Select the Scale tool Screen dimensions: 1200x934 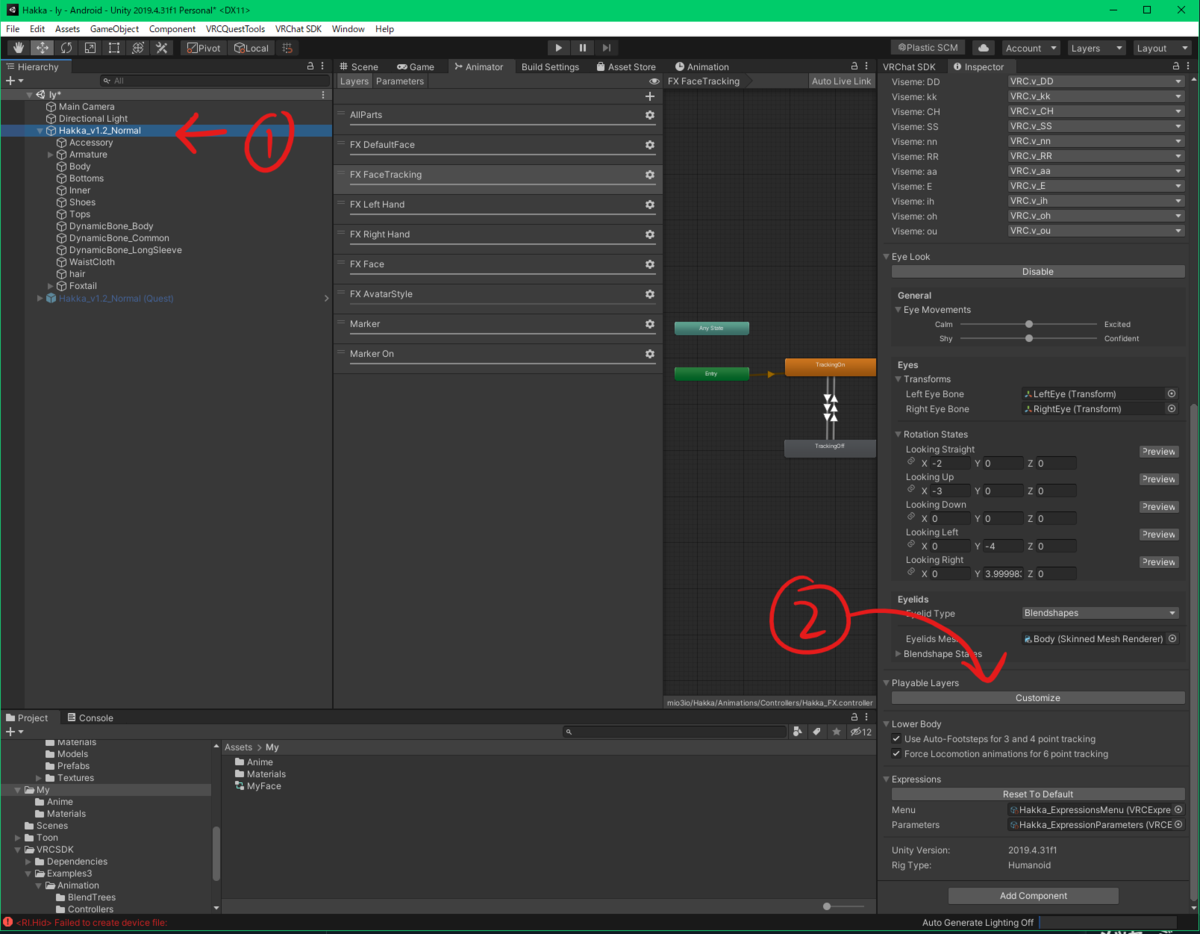pos(90,48)
